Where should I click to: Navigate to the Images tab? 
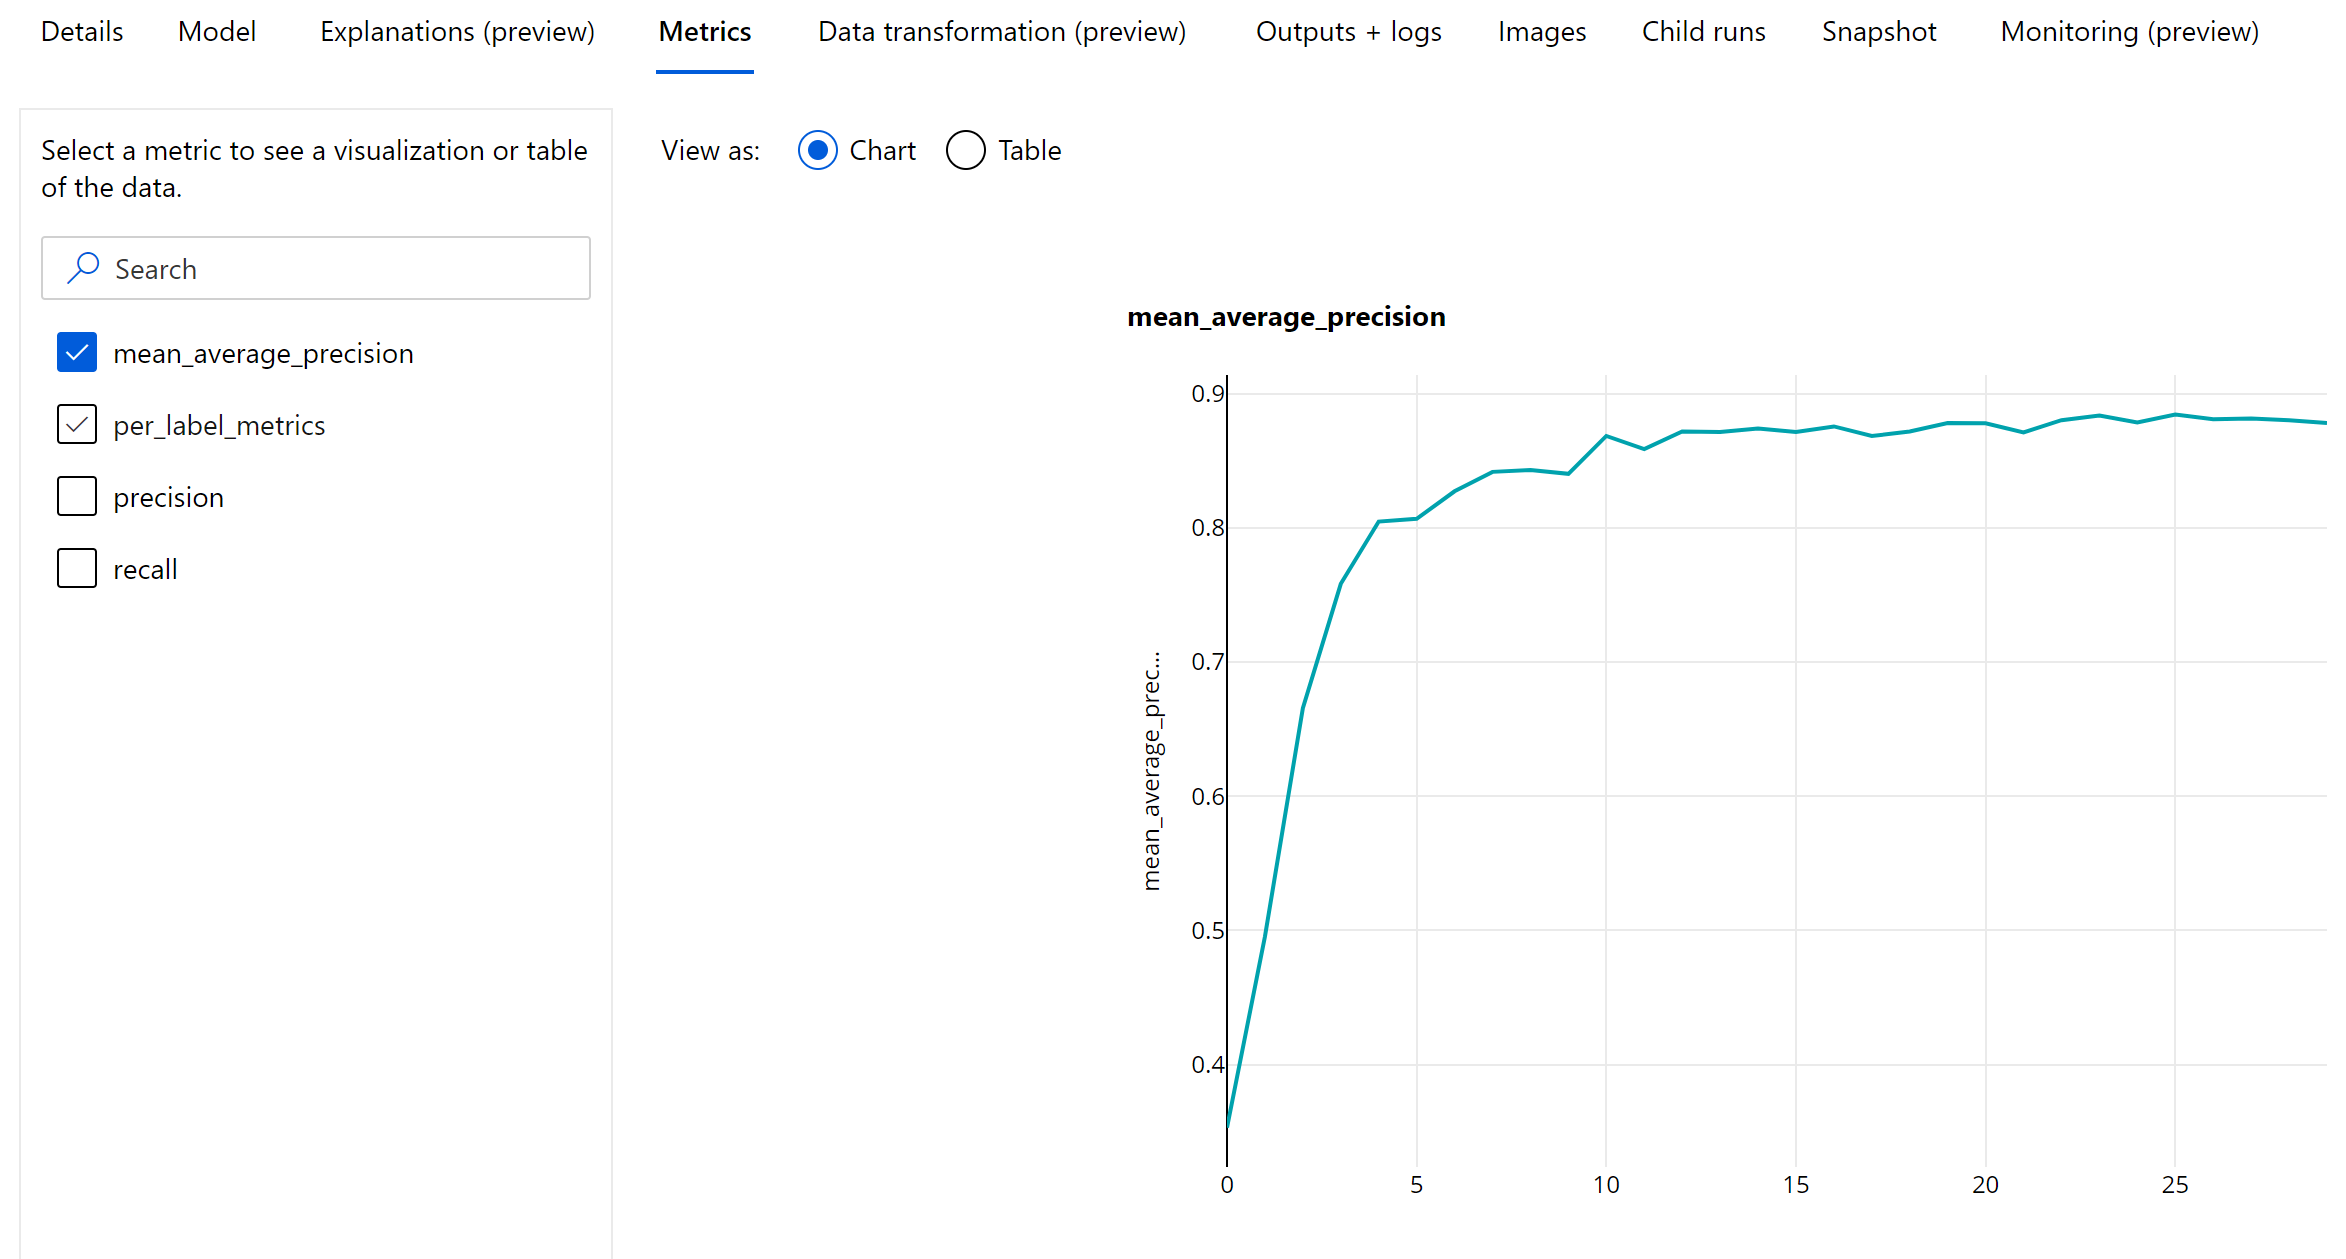tap(1536, 31)
